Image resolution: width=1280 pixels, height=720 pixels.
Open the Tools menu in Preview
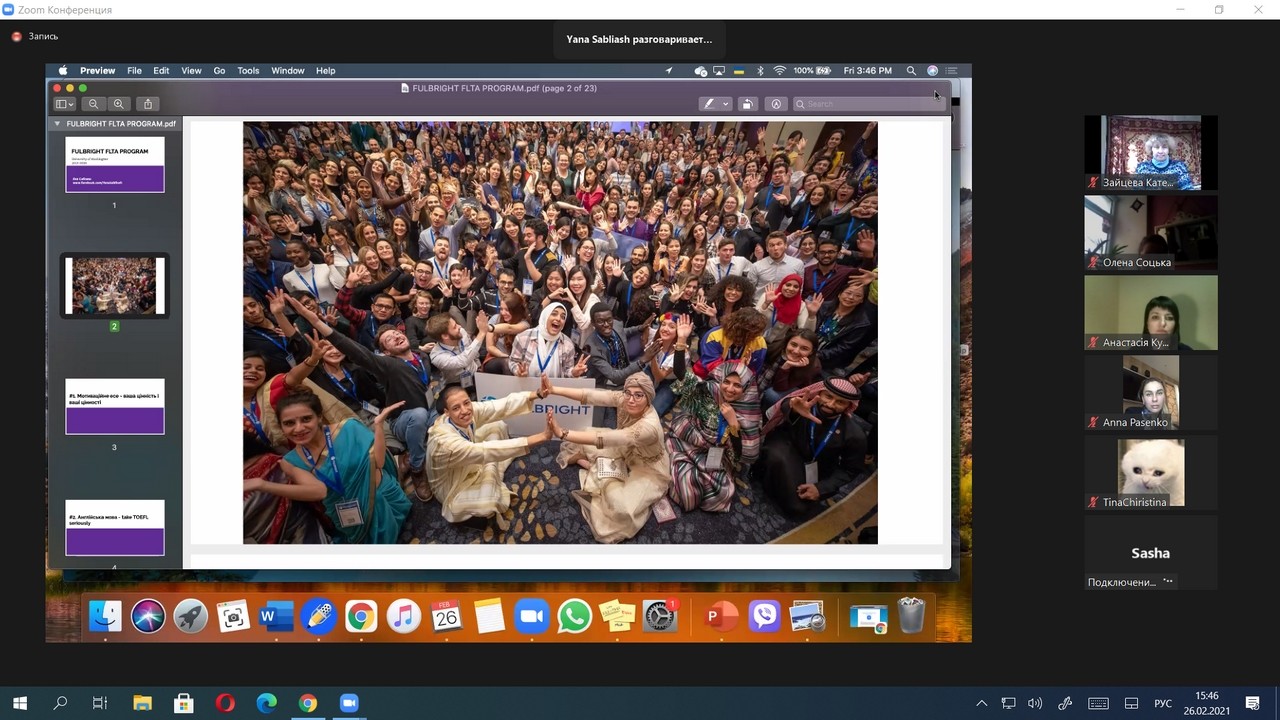[x=248, y=71]
